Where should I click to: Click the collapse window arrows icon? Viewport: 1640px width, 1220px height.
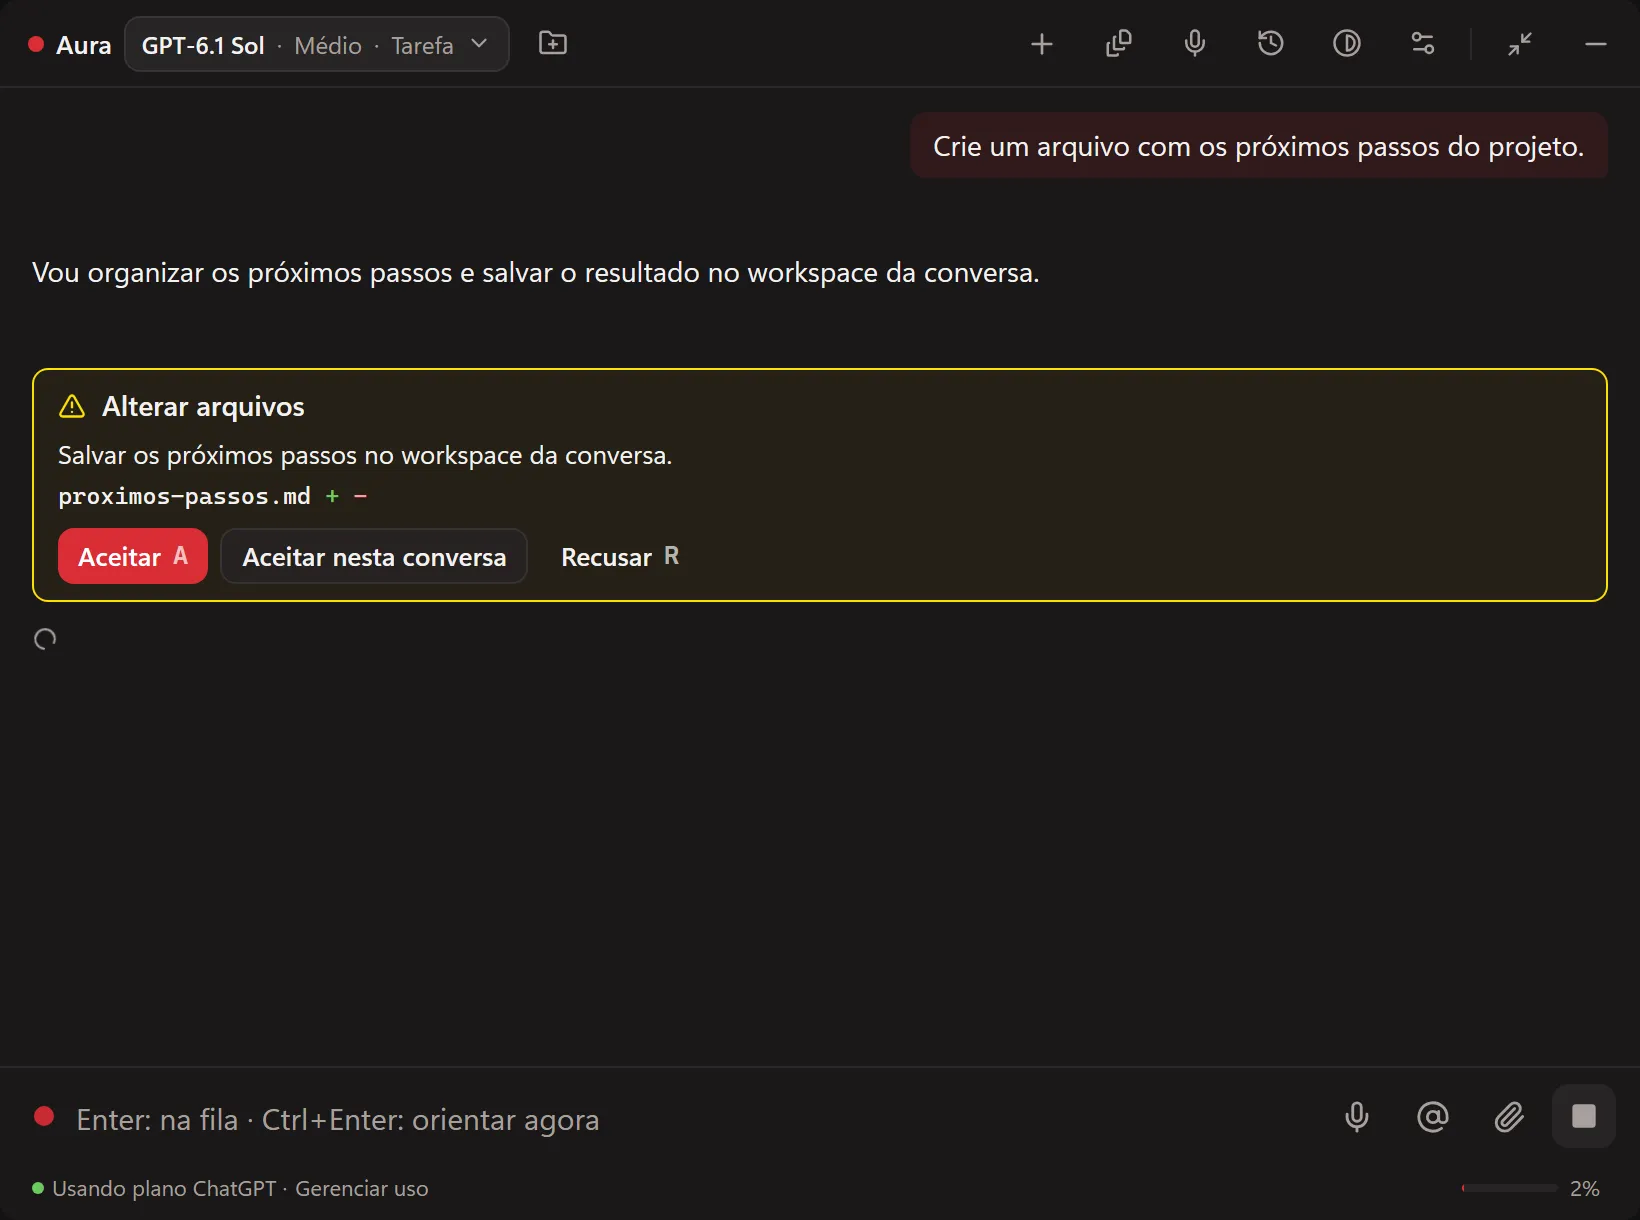click(1520, 44)
